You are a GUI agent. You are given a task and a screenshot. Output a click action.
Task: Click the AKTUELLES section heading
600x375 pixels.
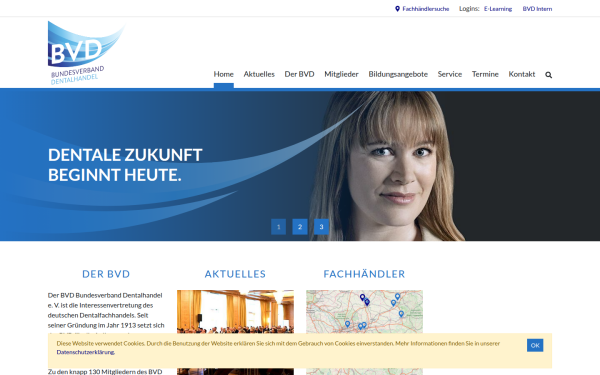235,274
